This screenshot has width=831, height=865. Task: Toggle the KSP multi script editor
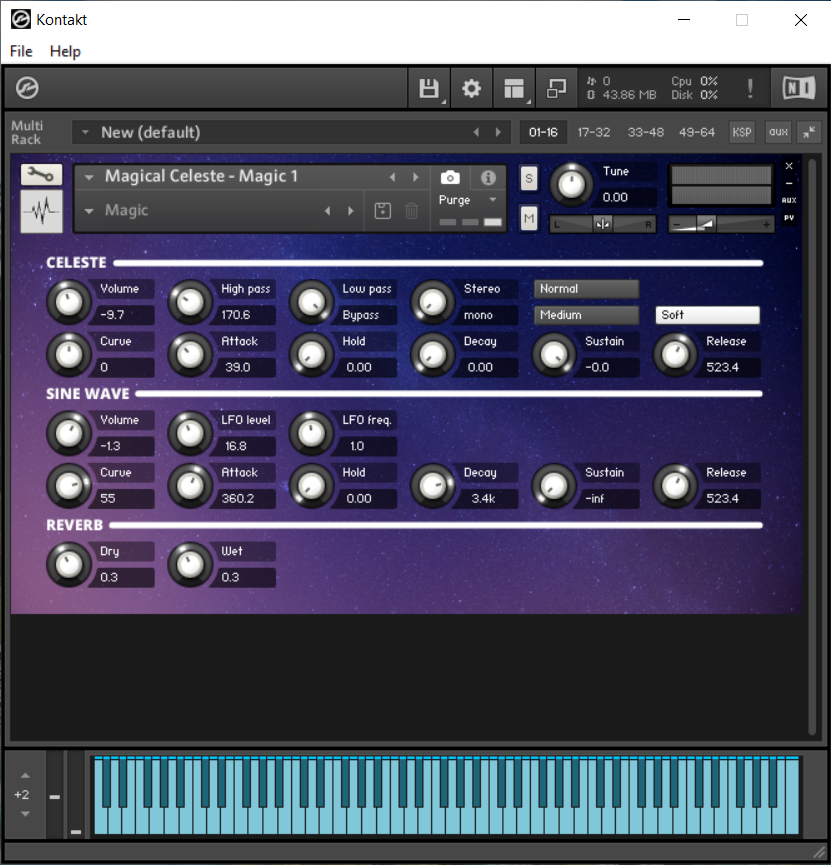(x=742, y=132)
